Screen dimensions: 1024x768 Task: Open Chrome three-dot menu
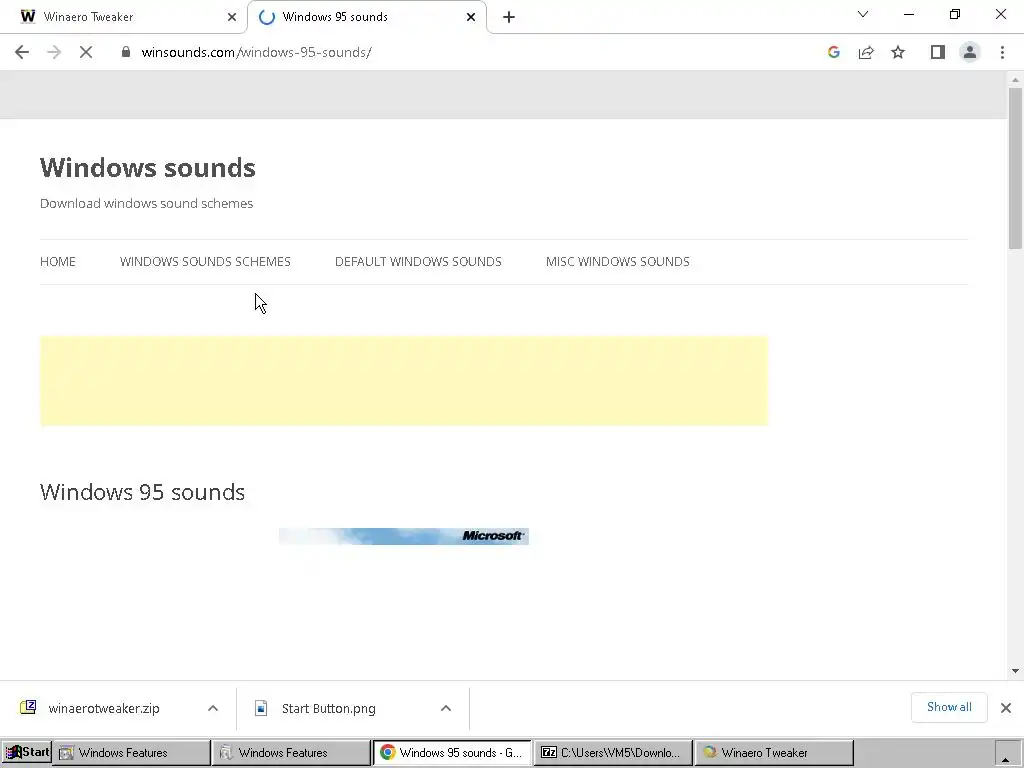pos(1002,52)
